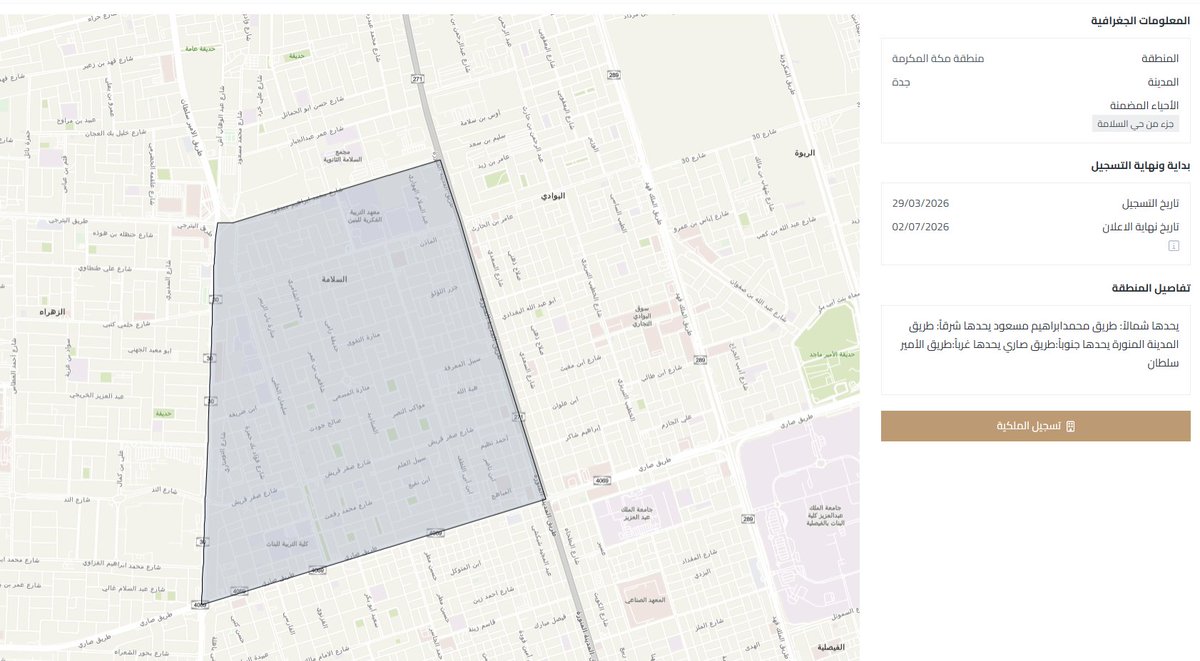Select the end date 02/07/2026
Screen dimensions: 1200x661
pyautogui.click(x=920, y=226)
